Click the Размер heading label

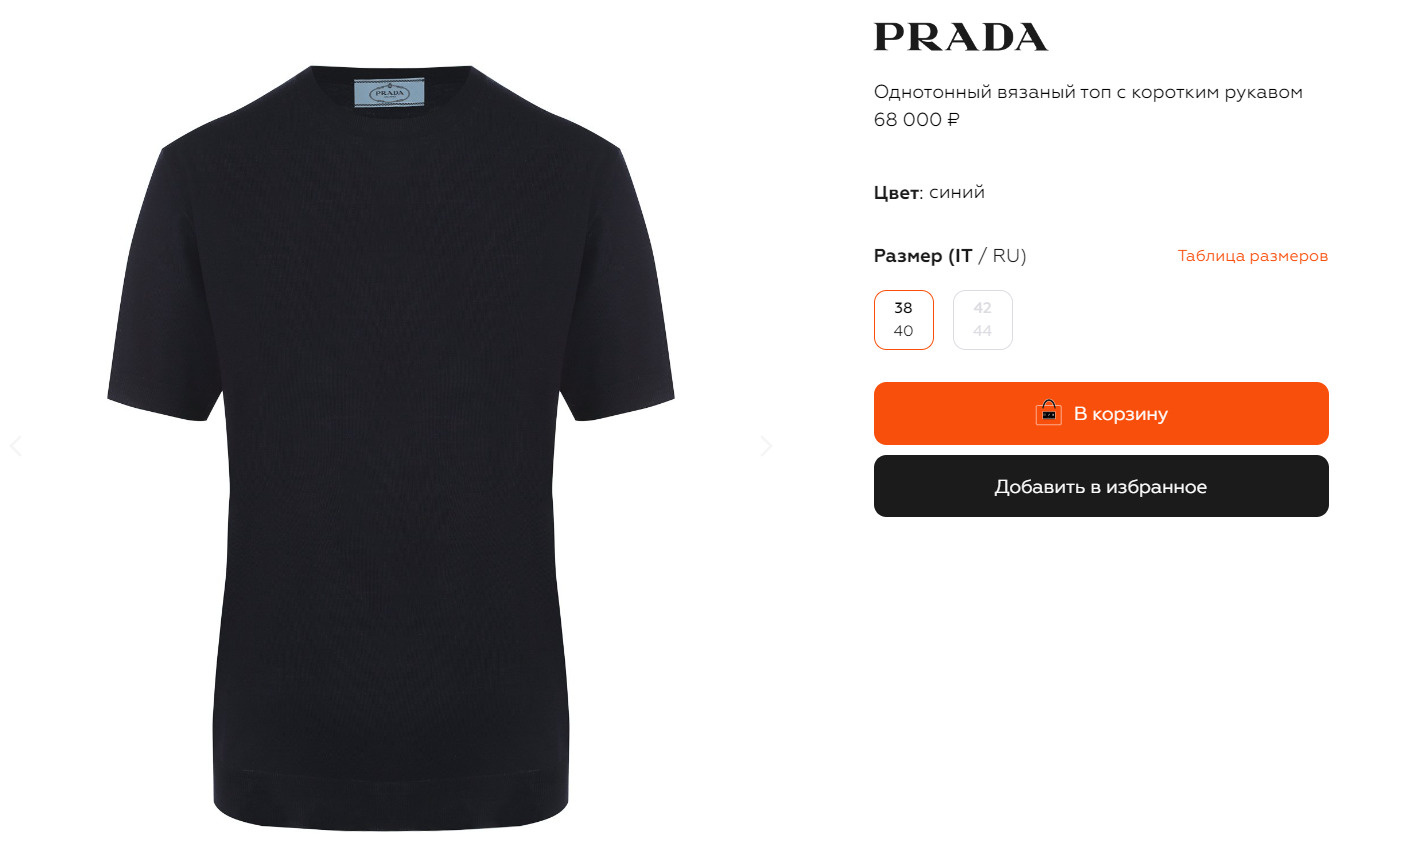point(908,256)
